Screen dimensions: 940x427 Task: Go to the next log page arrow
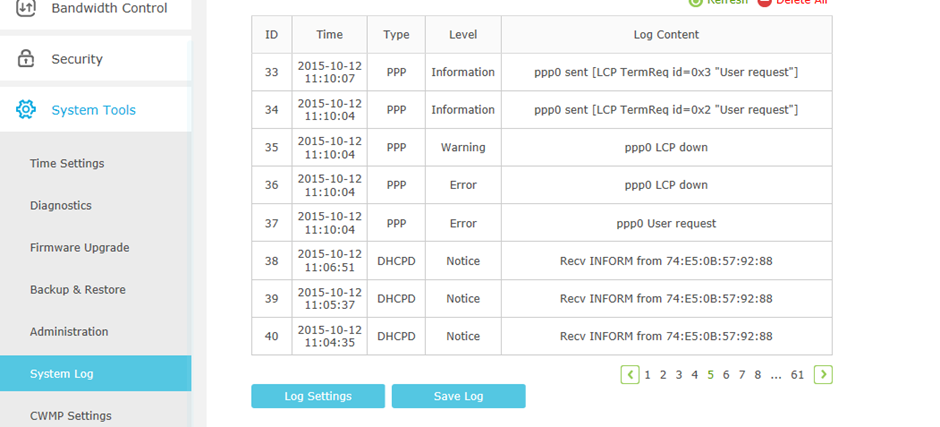point(823,375)
